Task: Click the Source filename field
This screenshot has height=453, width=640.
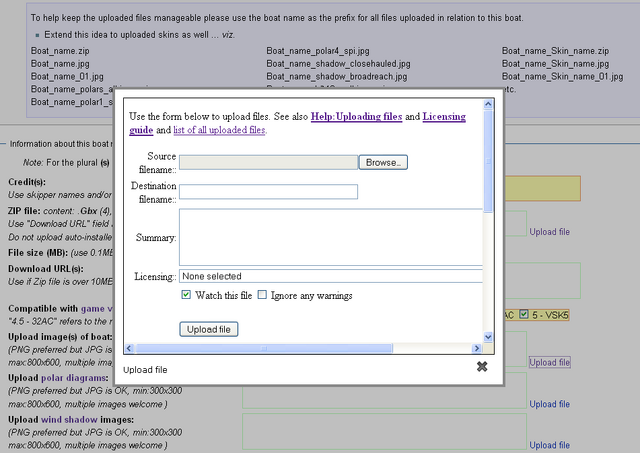Action: click(269, 162)
